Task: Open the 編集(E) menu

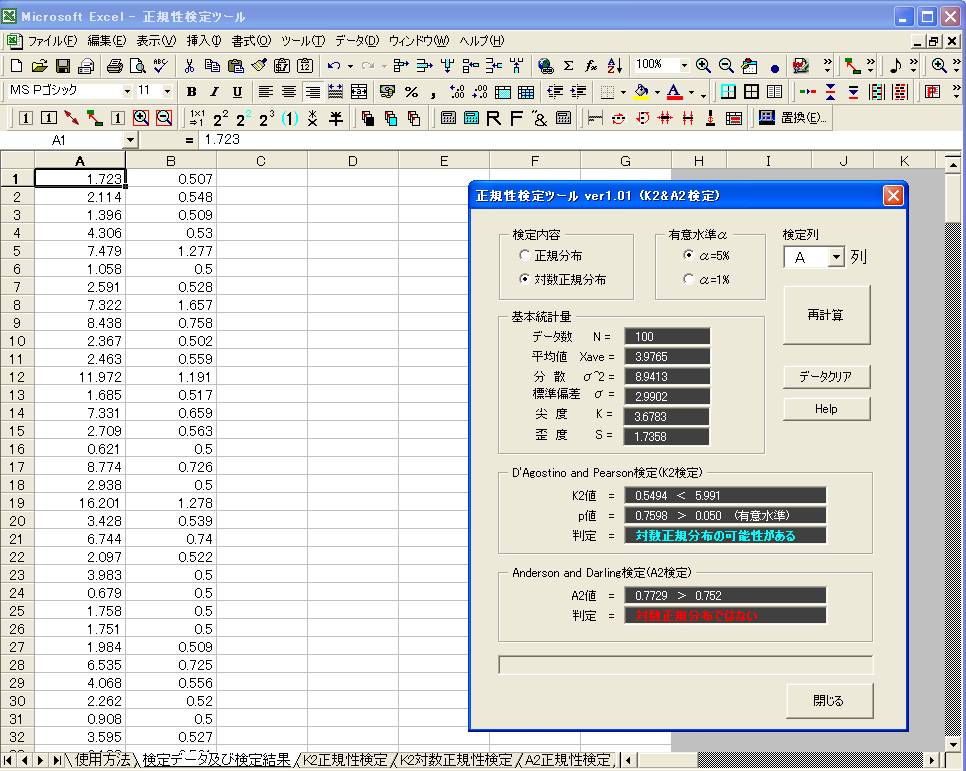Action: [107, 41]
